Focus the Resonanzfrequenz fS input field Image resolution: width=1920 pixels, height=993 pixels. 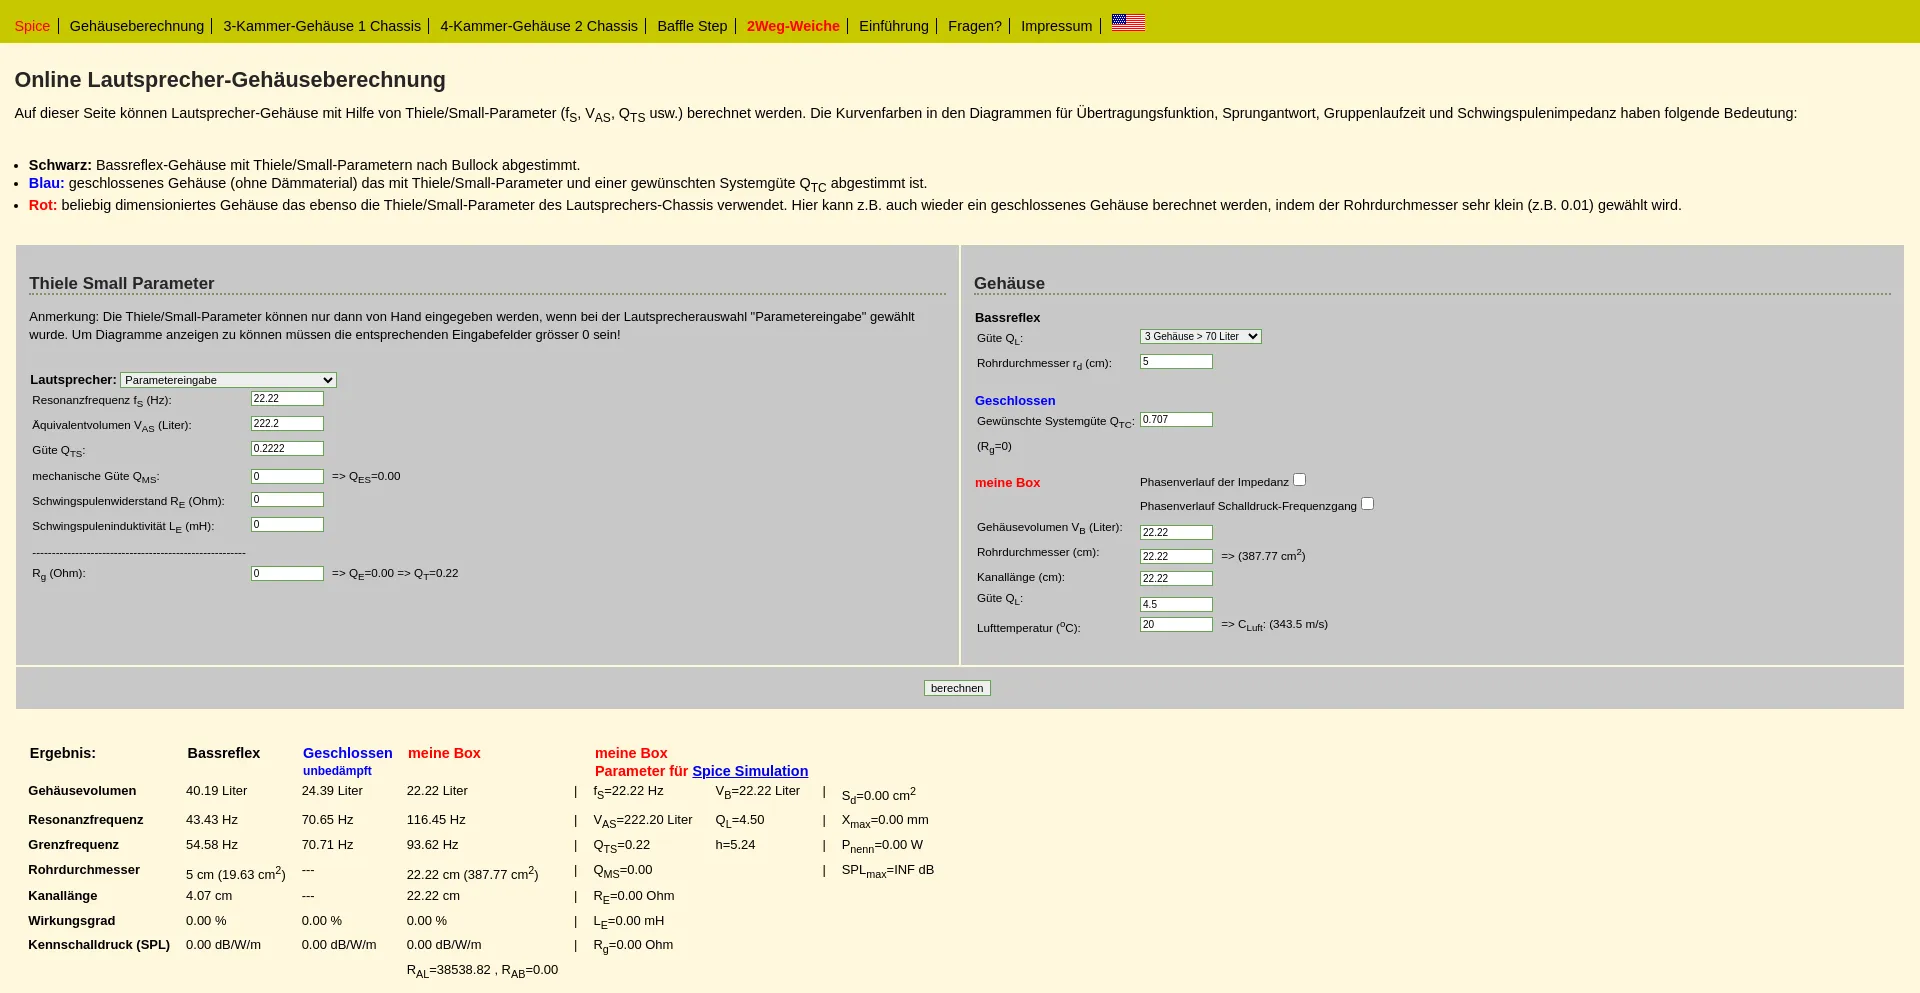(x=287, y=399)
